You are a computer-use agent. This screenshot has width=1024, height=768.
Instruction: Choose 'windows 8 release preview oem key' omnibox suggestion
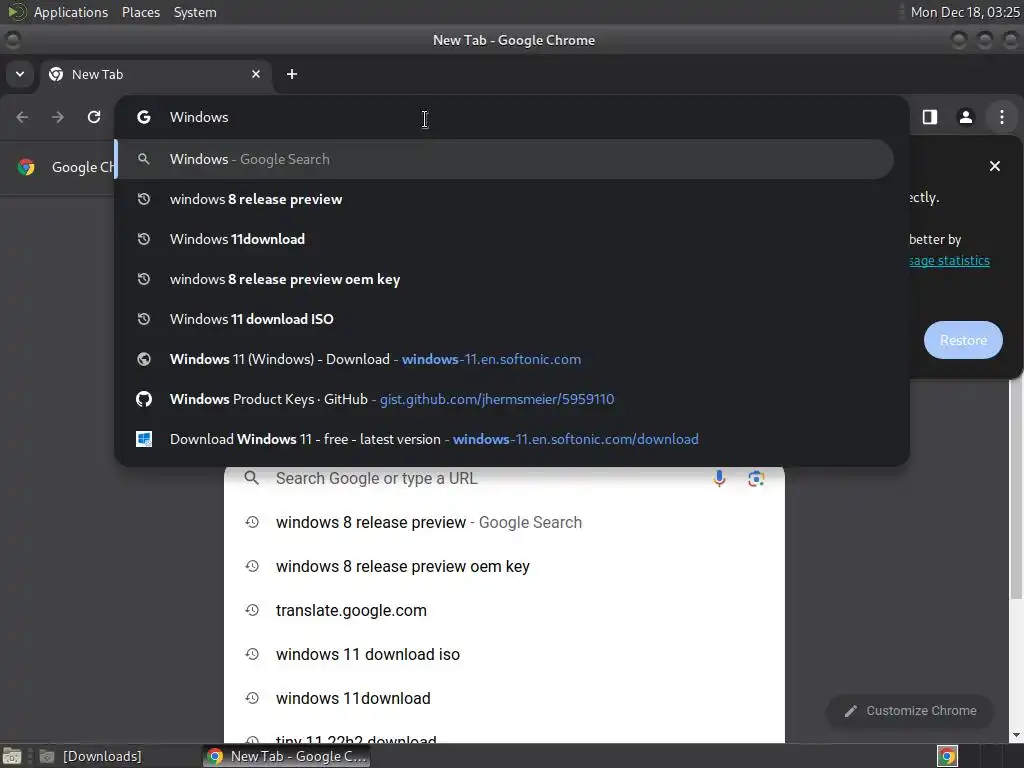point(504,279)
